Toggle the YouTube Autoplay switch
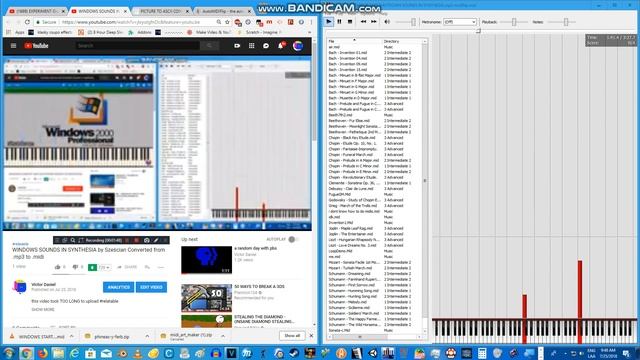 [292, 239]
